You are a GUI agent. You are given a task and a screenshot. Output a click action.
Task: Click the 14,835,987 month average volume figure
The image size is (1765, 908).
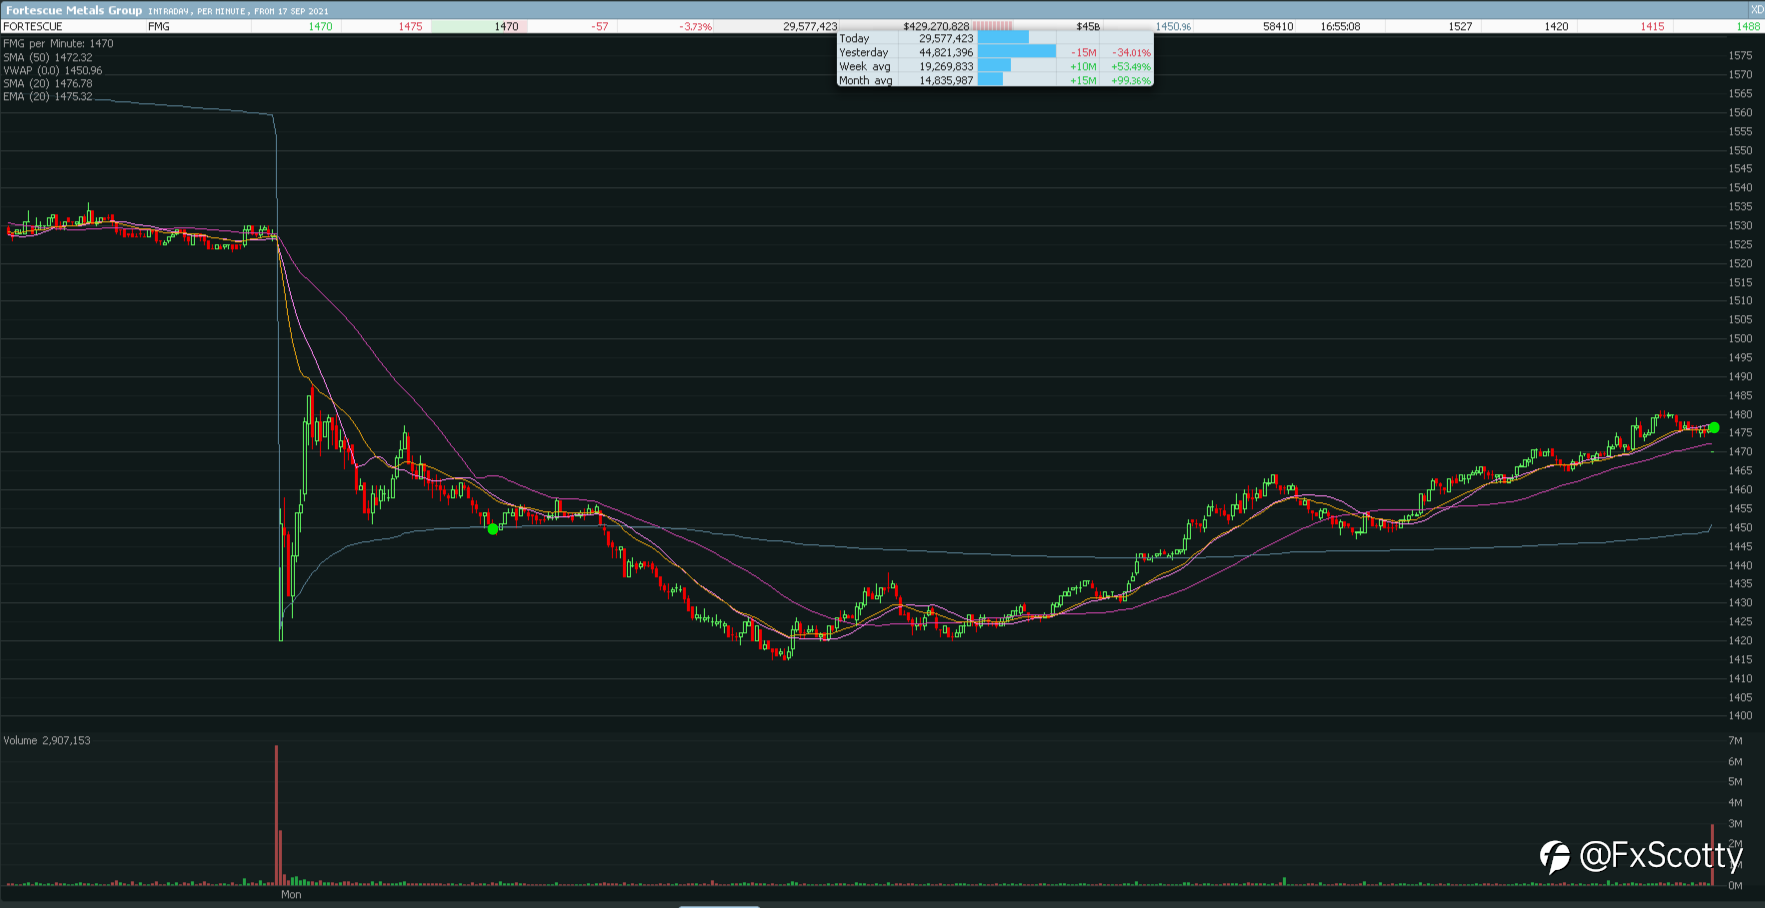pyautogui.click(x=946, y=80)
